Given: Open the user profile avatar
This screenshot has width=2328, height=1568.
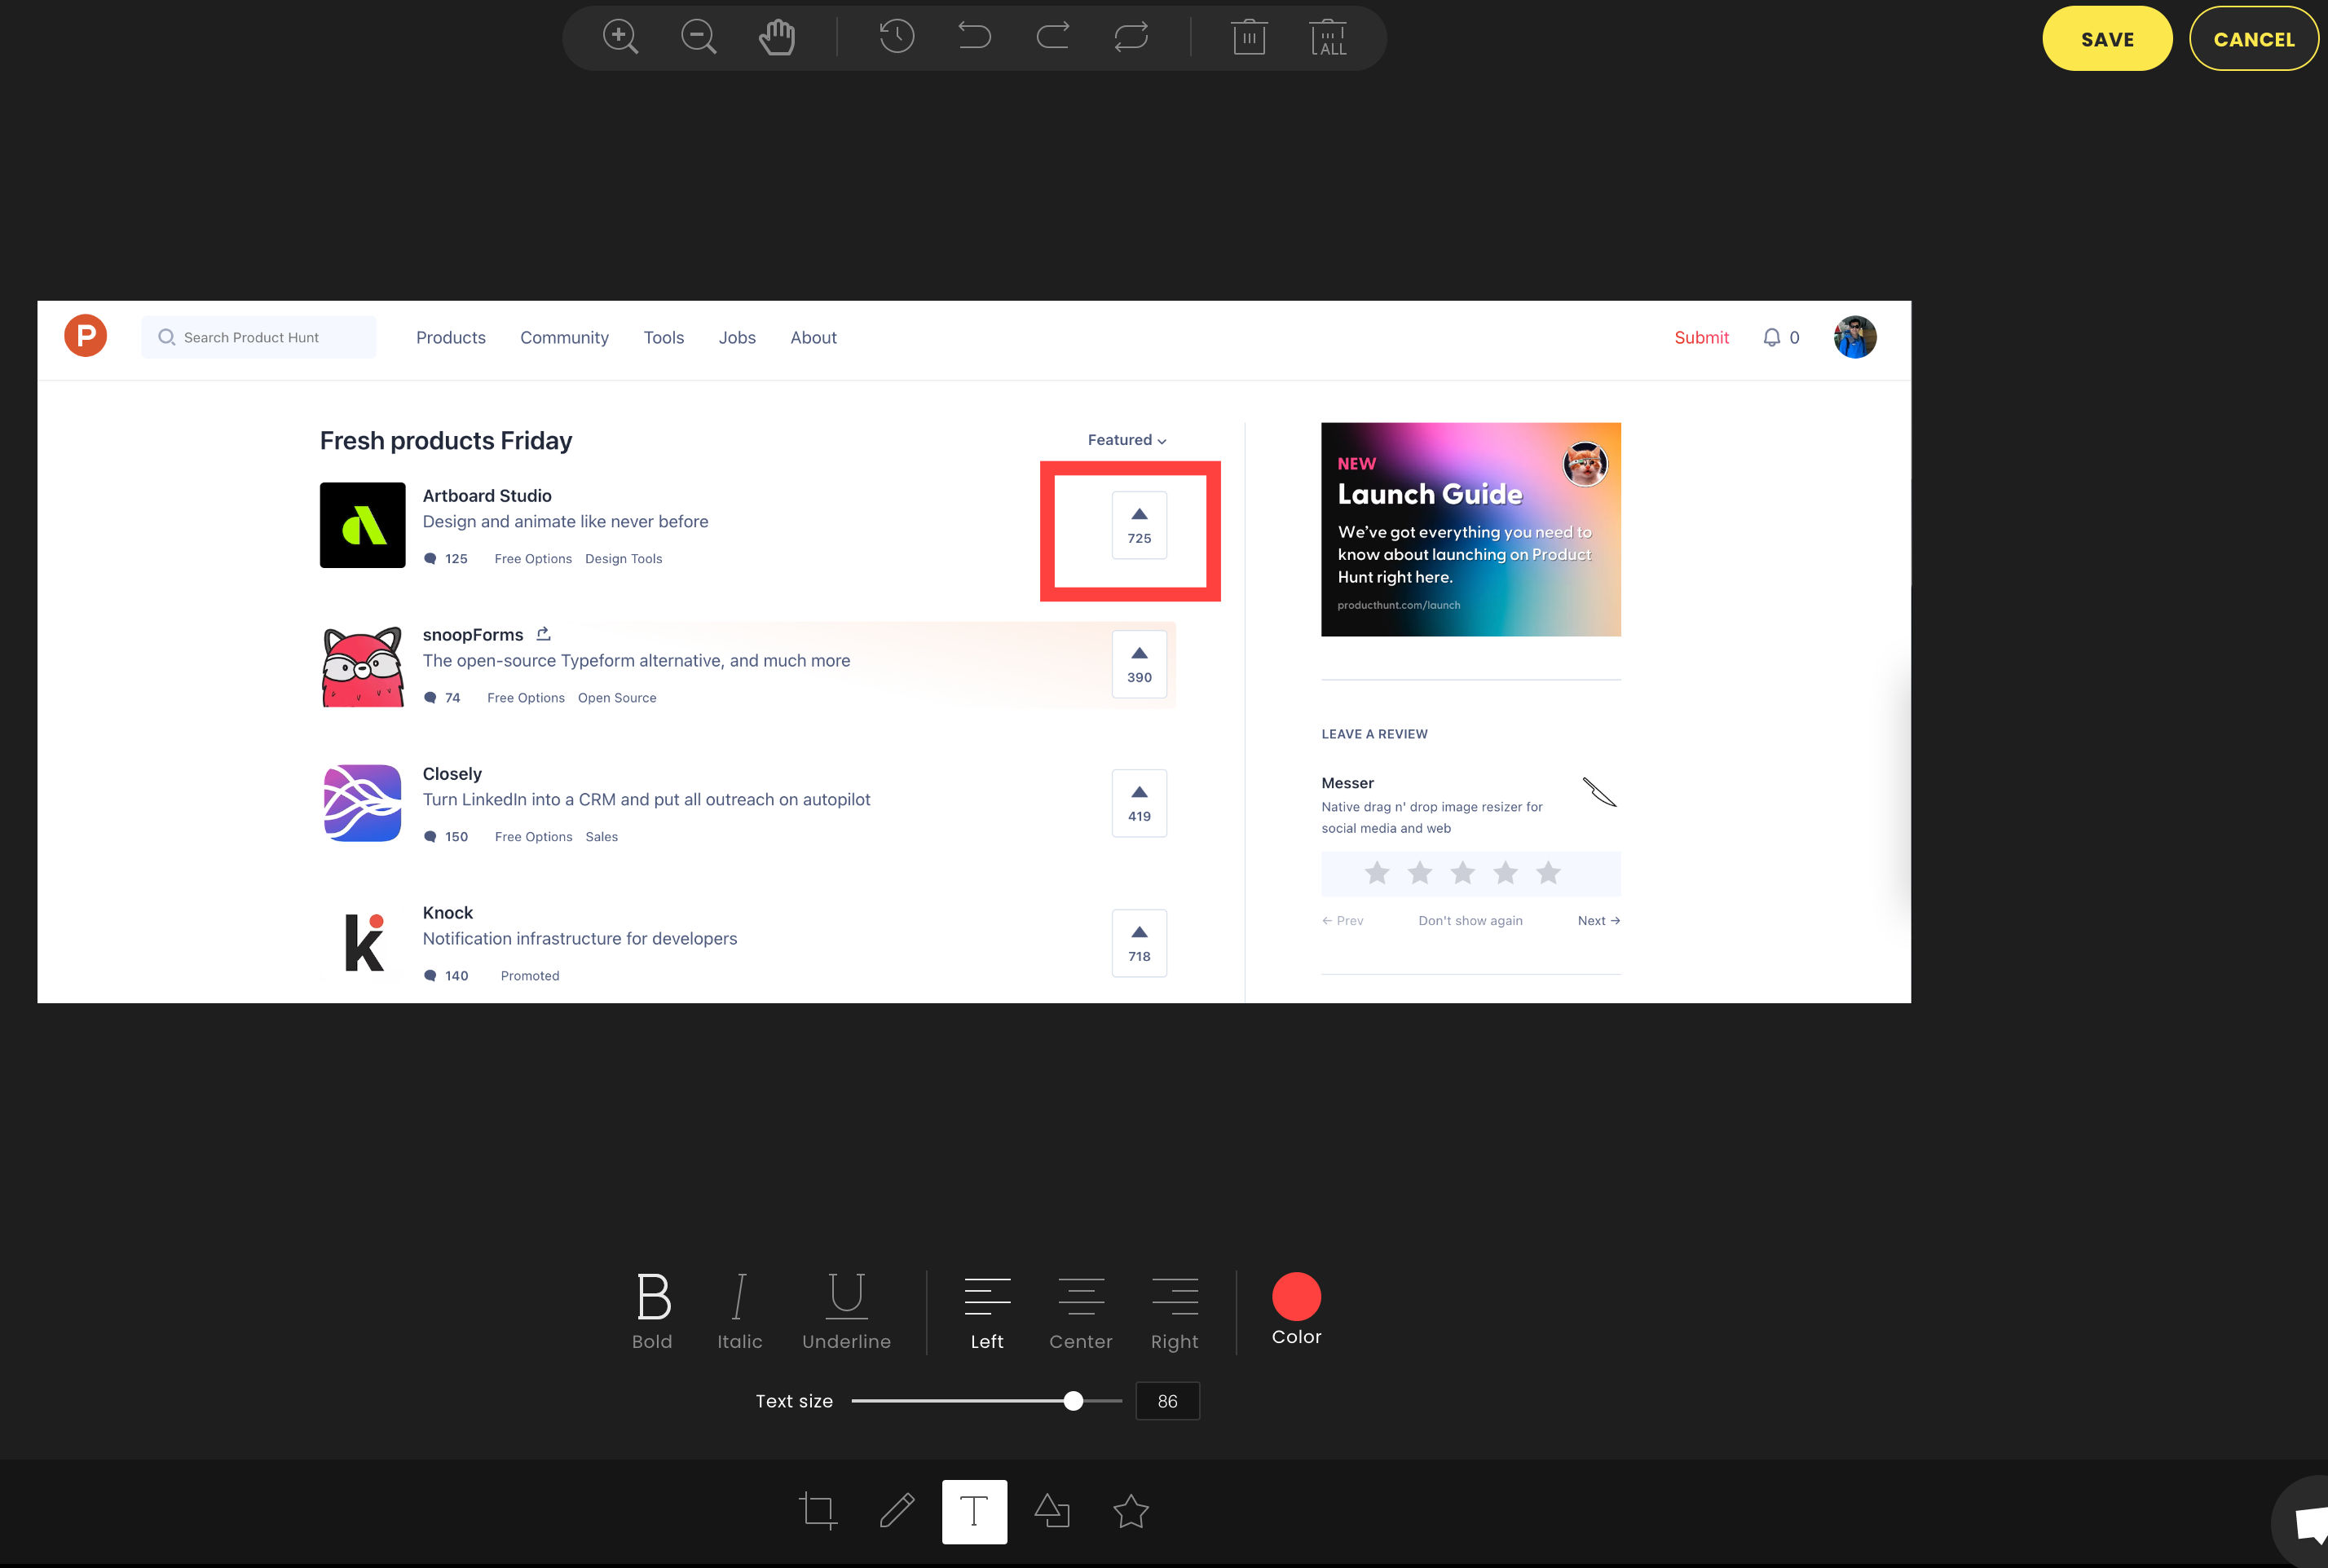Looking at the screenshot, I should click(1855, 337).
